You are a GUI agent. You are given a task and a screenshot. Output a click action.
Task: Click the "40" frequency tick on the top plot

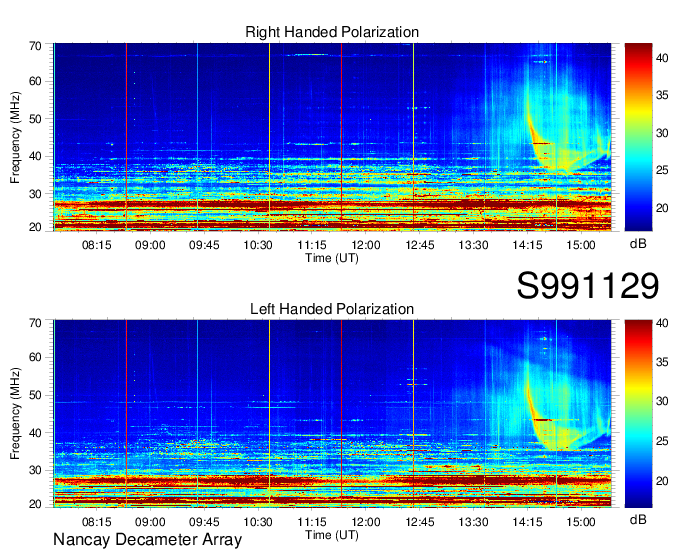tap(36, 156)
